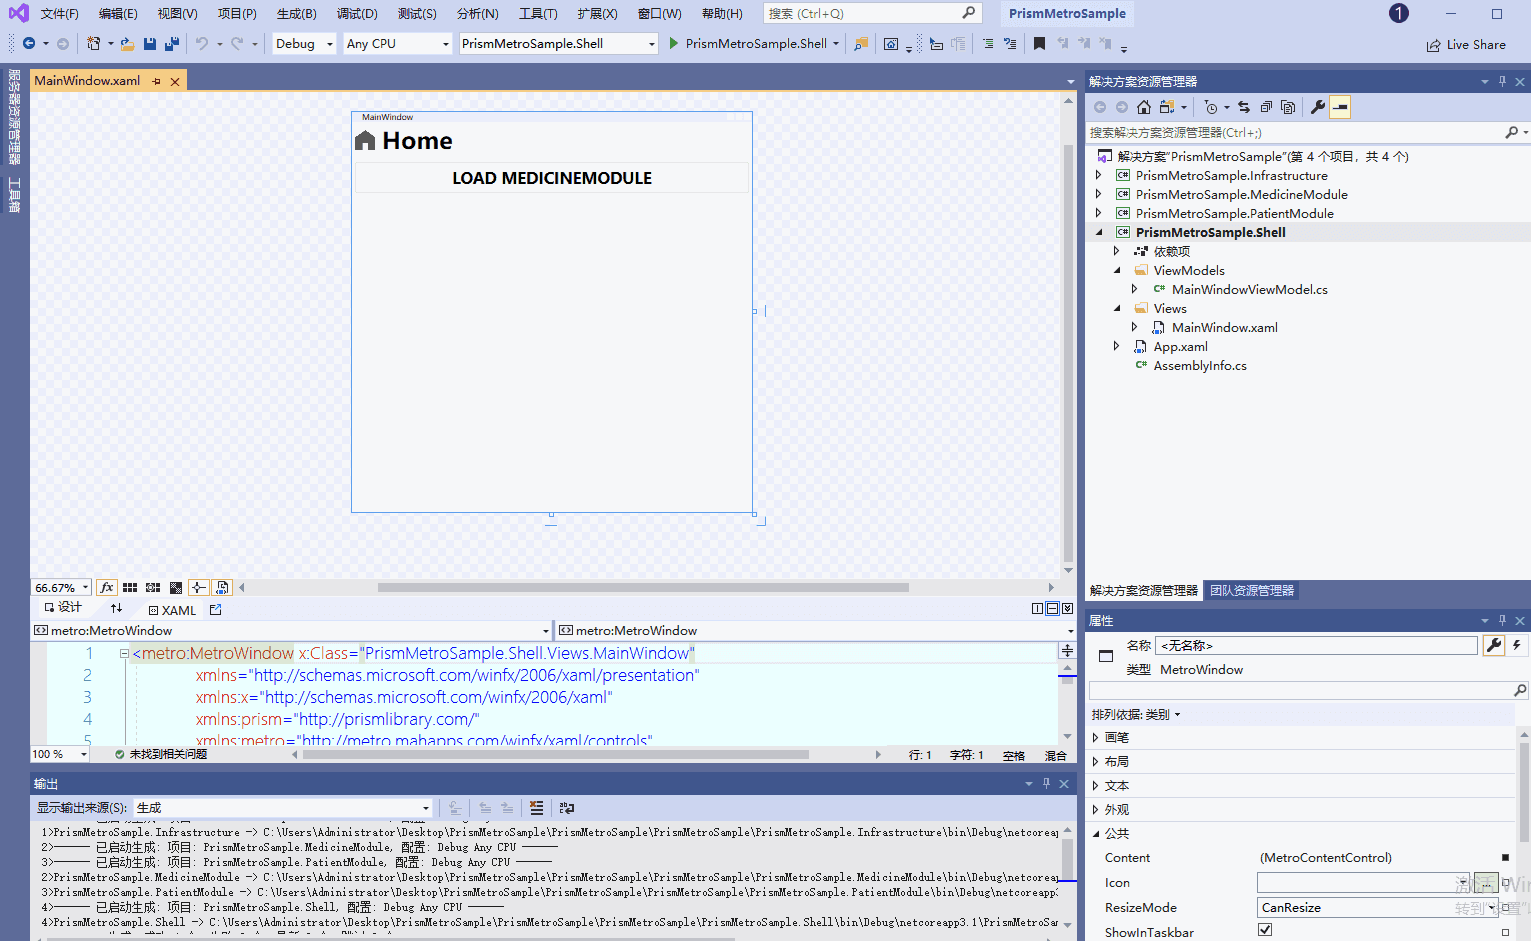Click LOAD MEDICINEMODULE button in designer

click(x=552, y=178)
